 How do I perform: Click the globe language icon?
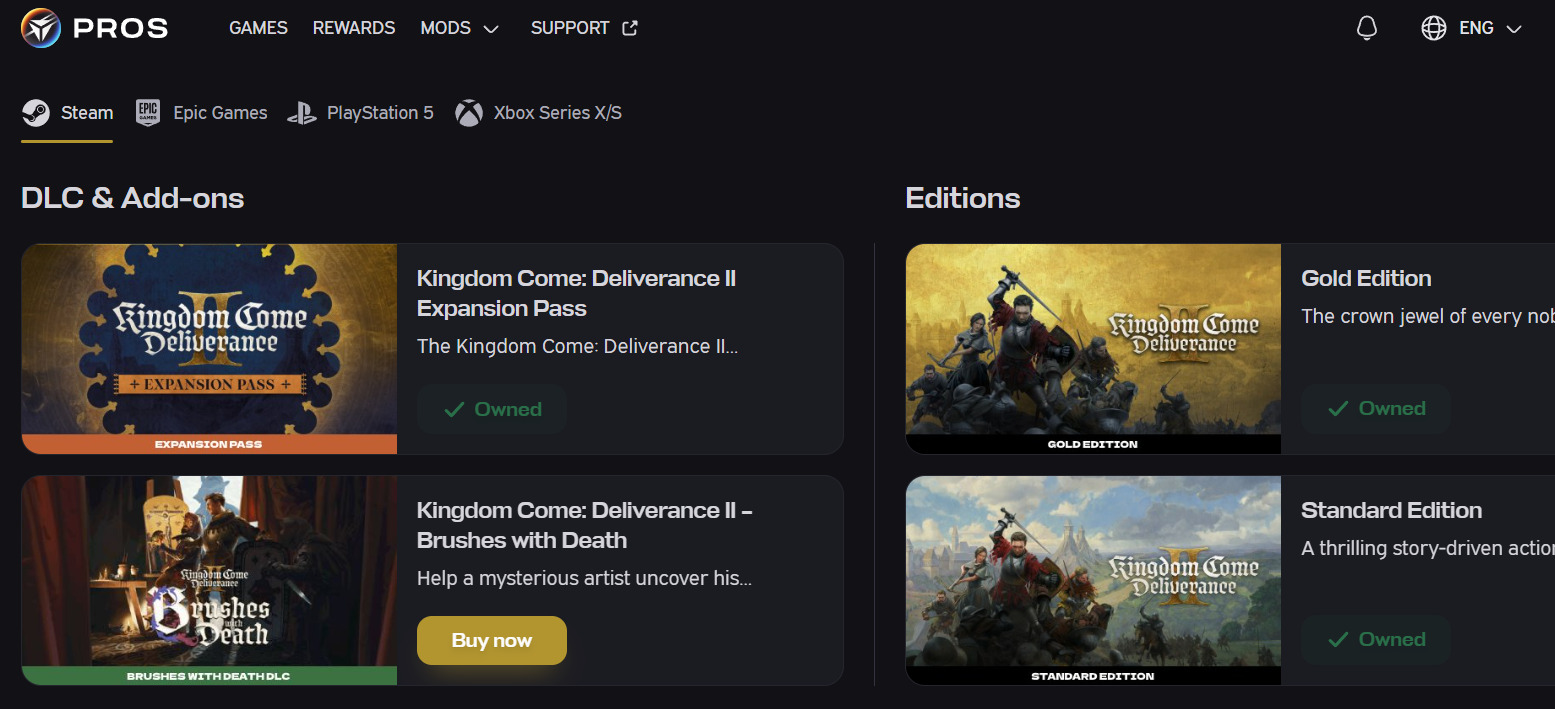click(1434, 28)
